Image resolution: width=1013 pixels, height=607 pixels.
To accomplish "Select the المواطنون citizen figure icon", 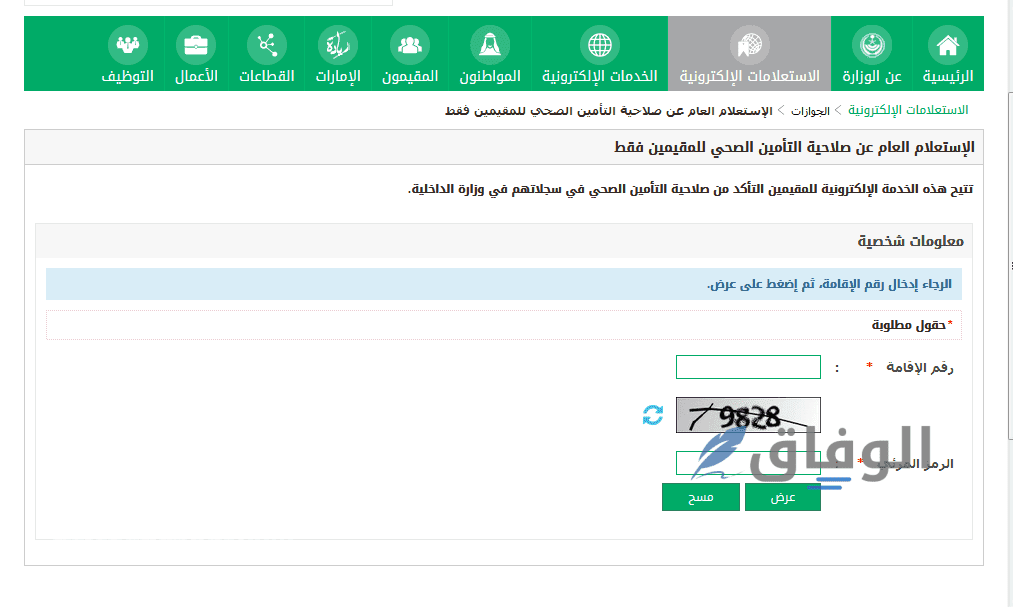I will pyautogui.click(x=490, y=45).
